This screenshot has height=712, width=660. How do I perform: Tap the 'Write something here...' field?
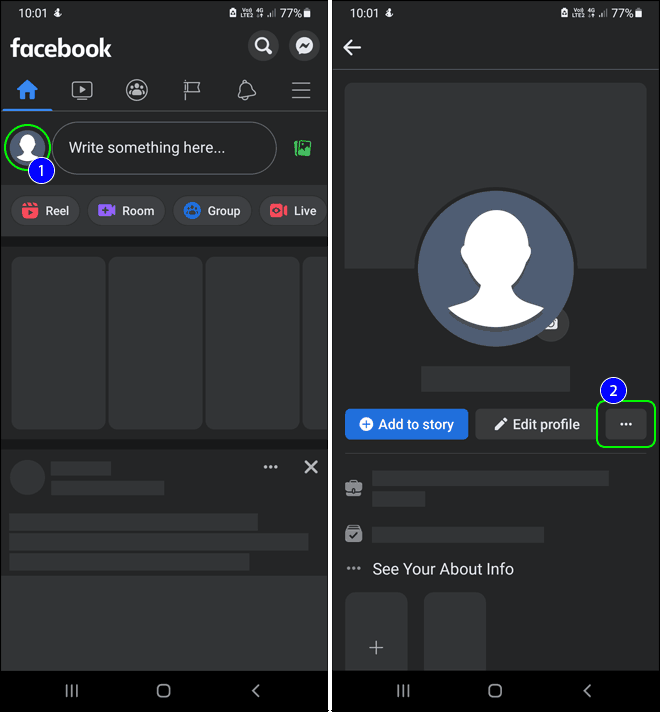click(164, 148)
